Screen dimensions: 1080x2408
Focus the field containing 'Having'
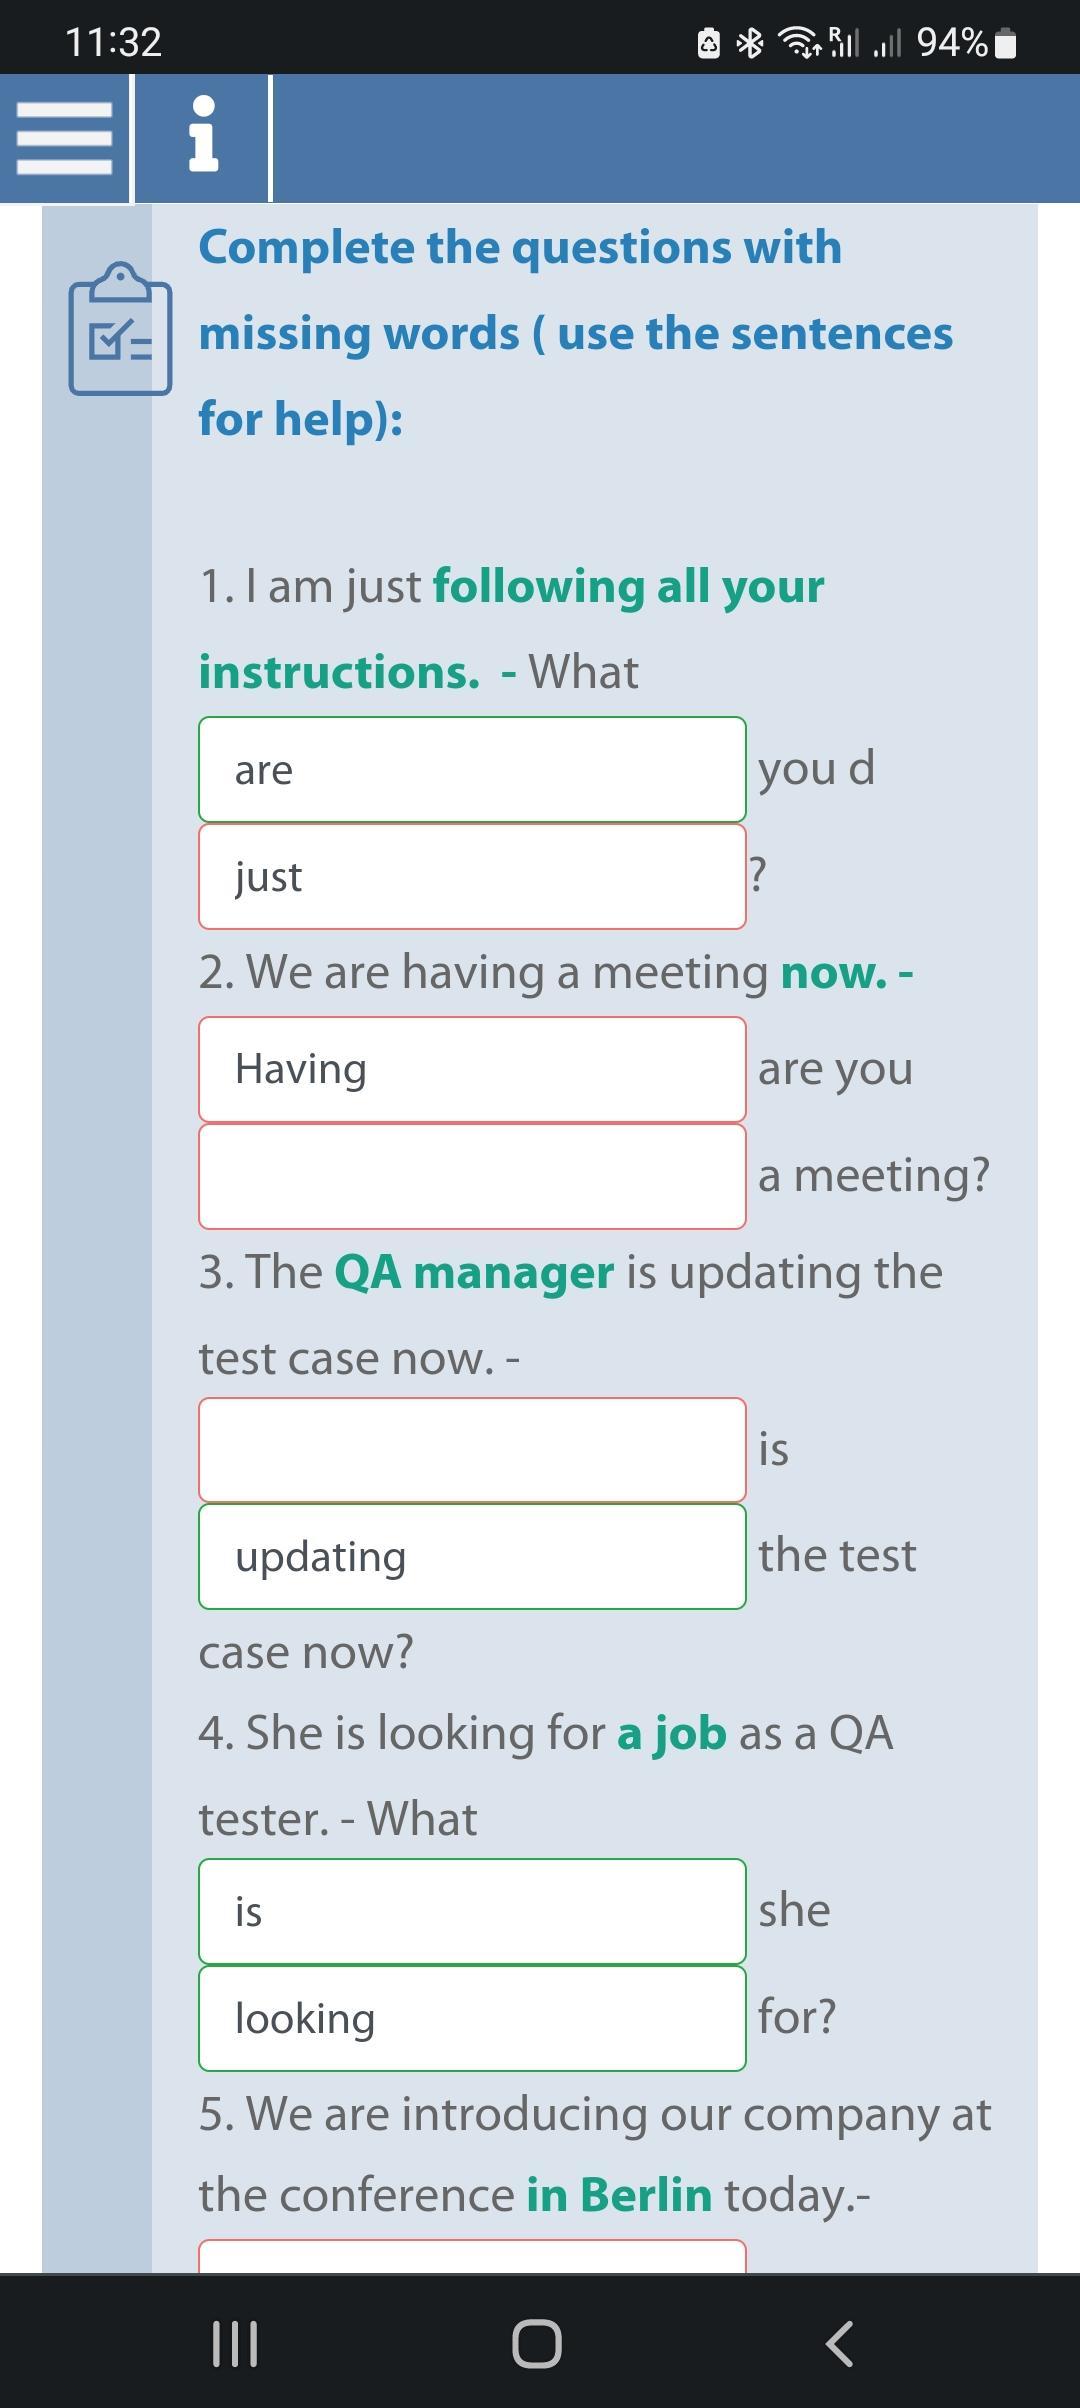[x=472, y=1070]
